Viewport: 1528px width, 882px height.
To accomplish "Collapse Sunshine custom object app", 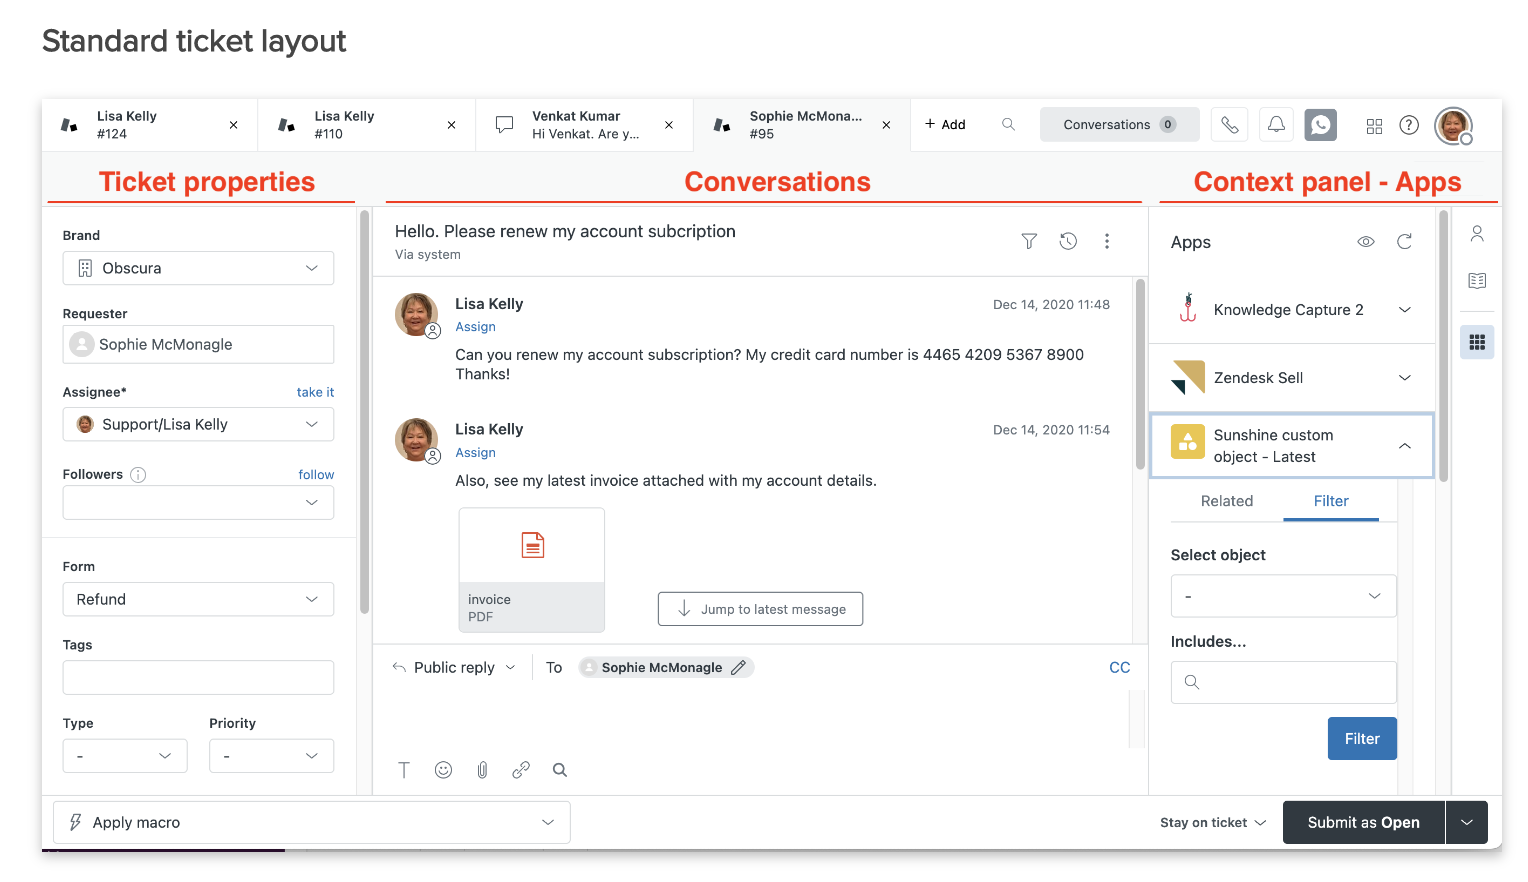I will pos(1404,446).
